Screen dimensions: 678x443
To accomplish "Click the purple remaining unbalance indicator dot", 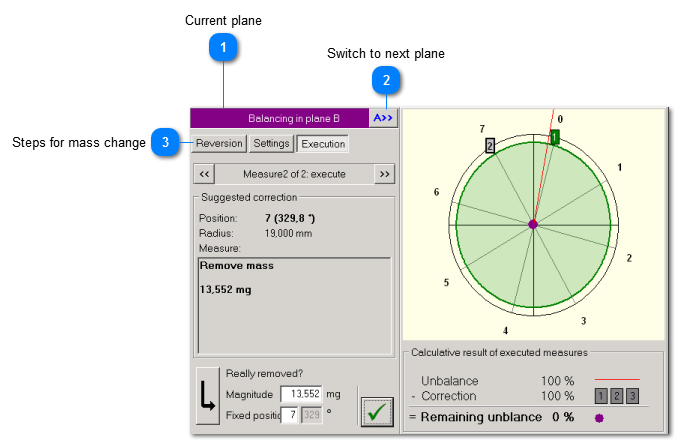I will click(x=599, y=417).
